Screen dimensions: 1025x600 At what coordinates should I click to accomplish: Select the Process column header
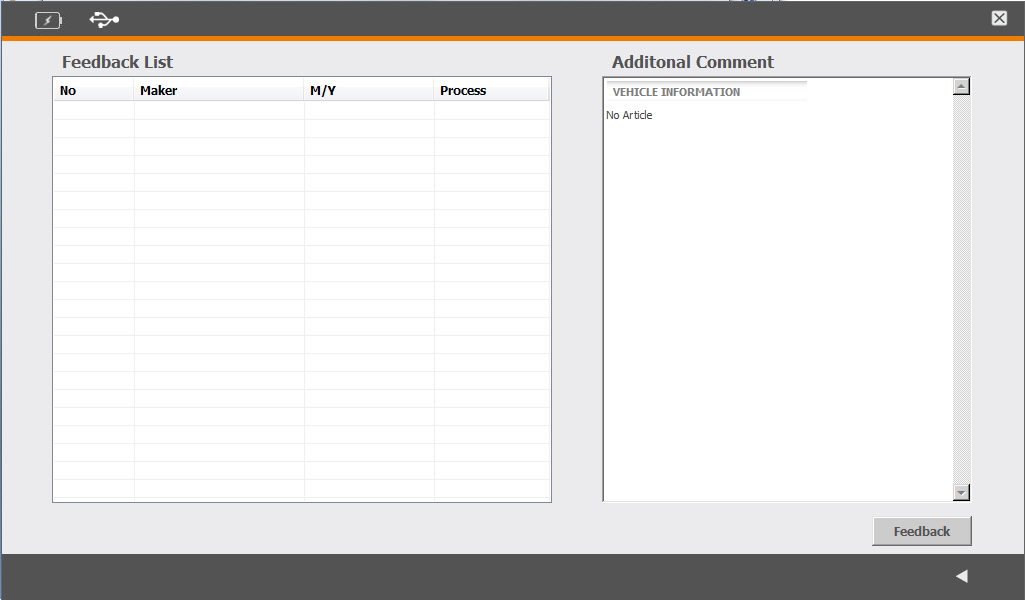[x=491, y=91]
